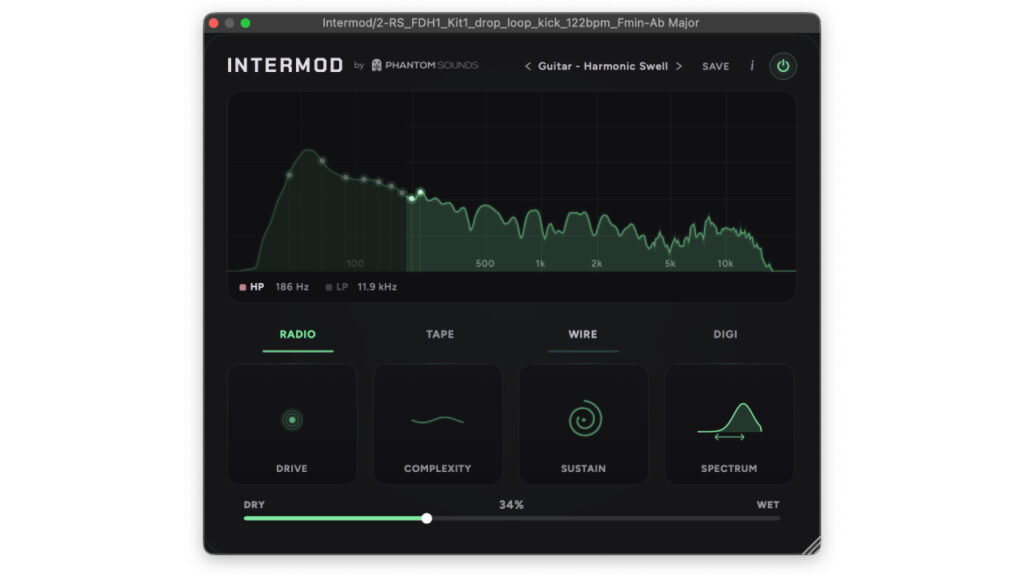This screenshot has height=576, width=1024.
Task: Click the Complexity wave icon
Action: [x=437, y=420]
